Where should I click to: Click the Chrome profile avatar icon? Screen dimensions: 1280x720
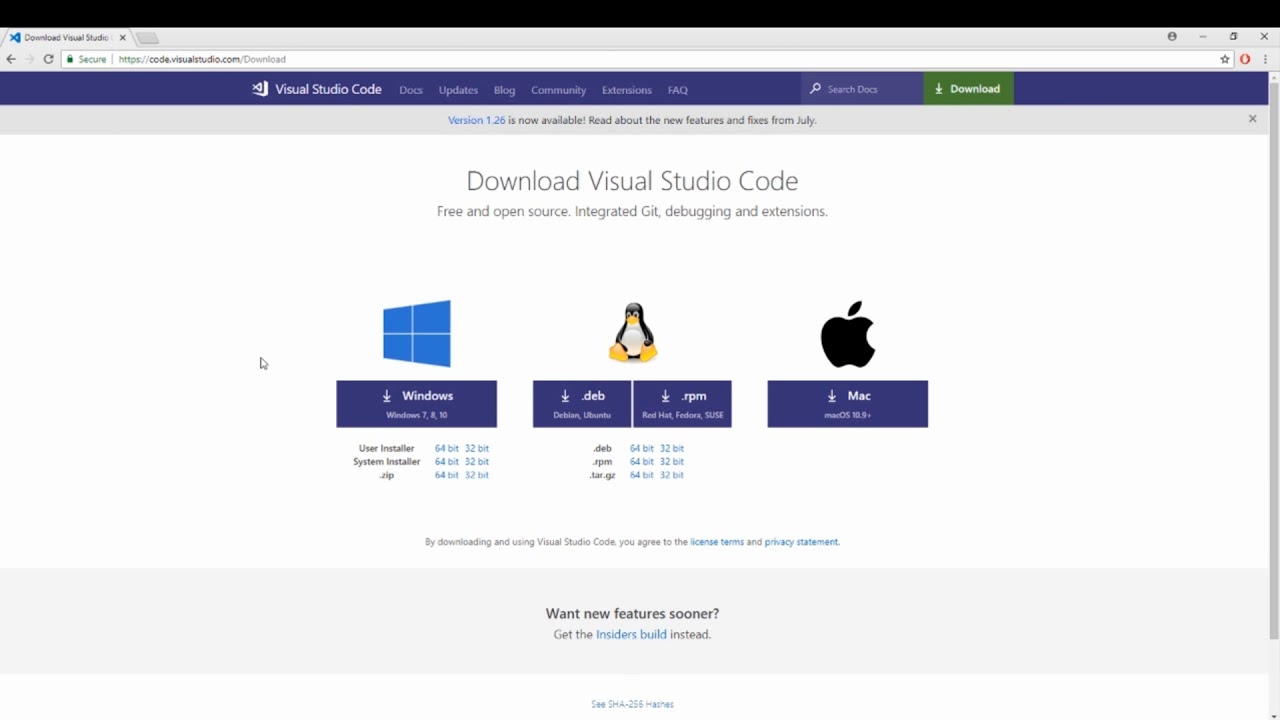coord(1172,37)
